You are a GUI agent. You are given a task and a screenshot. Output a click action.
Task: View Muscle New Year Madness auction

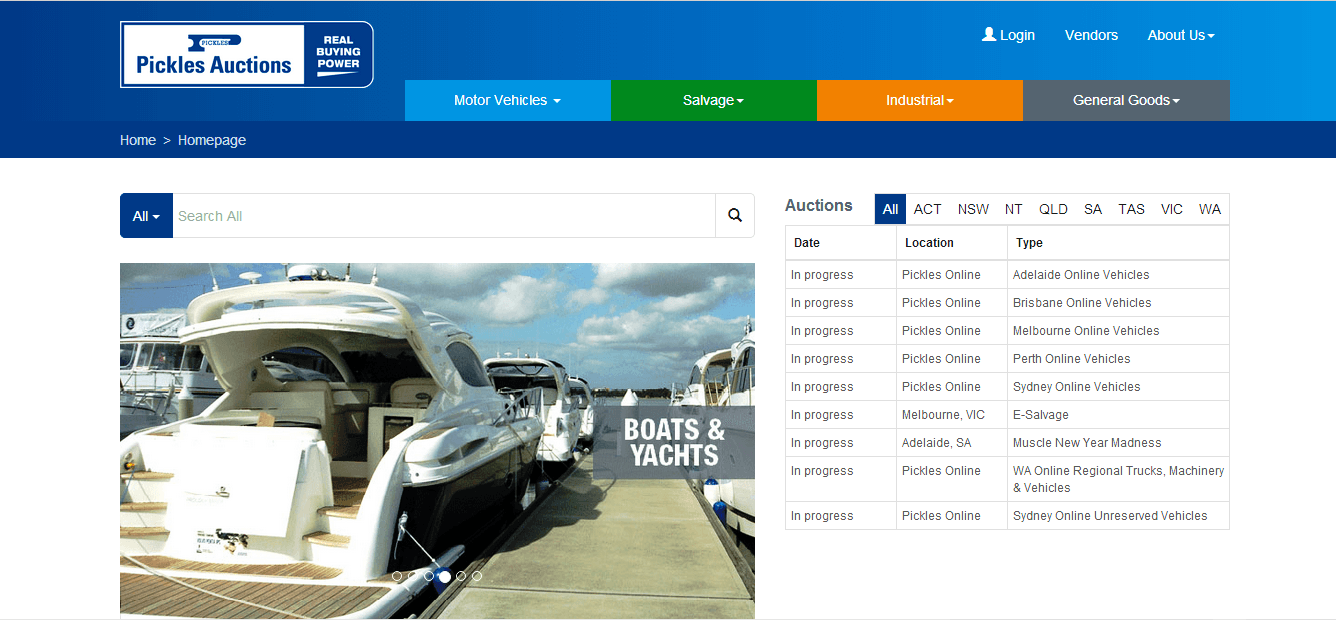click(1087, 443)
